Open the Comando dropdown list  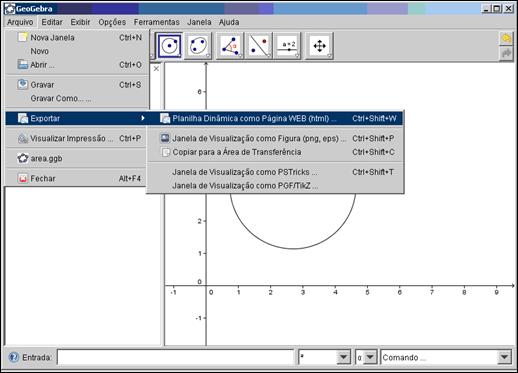pos(504,357)
